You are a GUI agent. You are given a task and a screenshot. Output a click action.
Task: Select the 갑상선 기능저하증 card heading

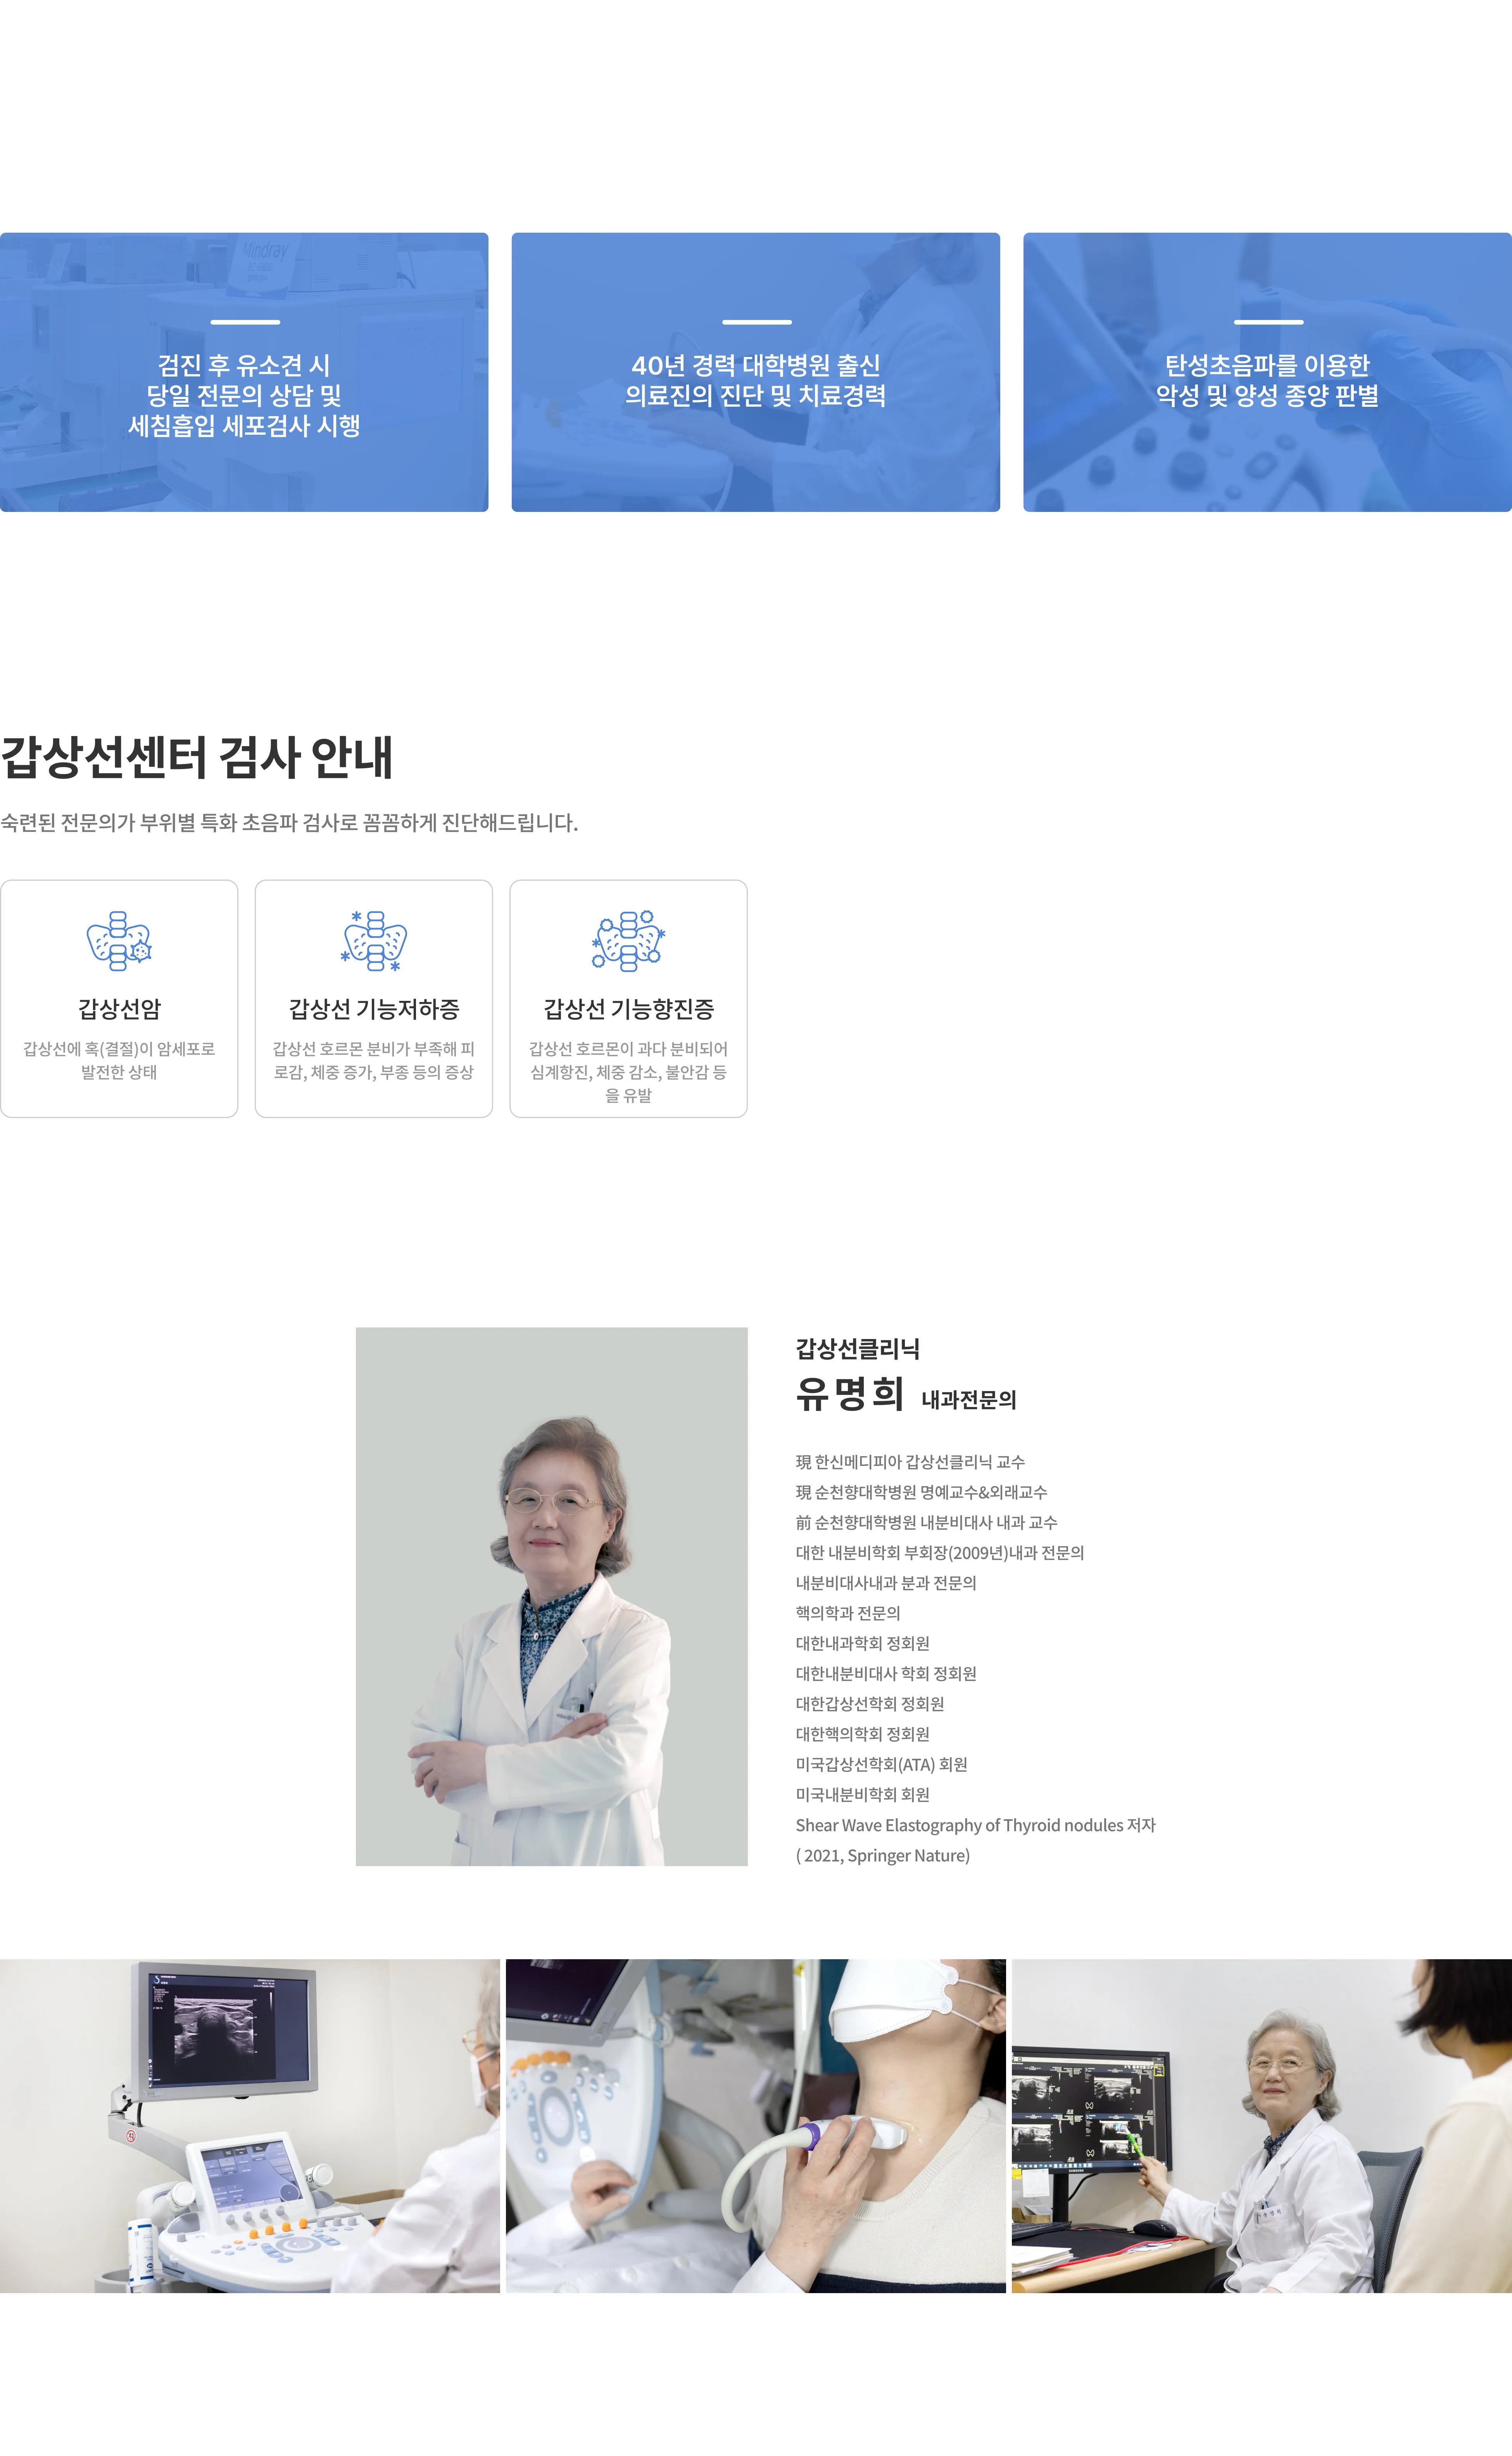tap(374, 1009)
